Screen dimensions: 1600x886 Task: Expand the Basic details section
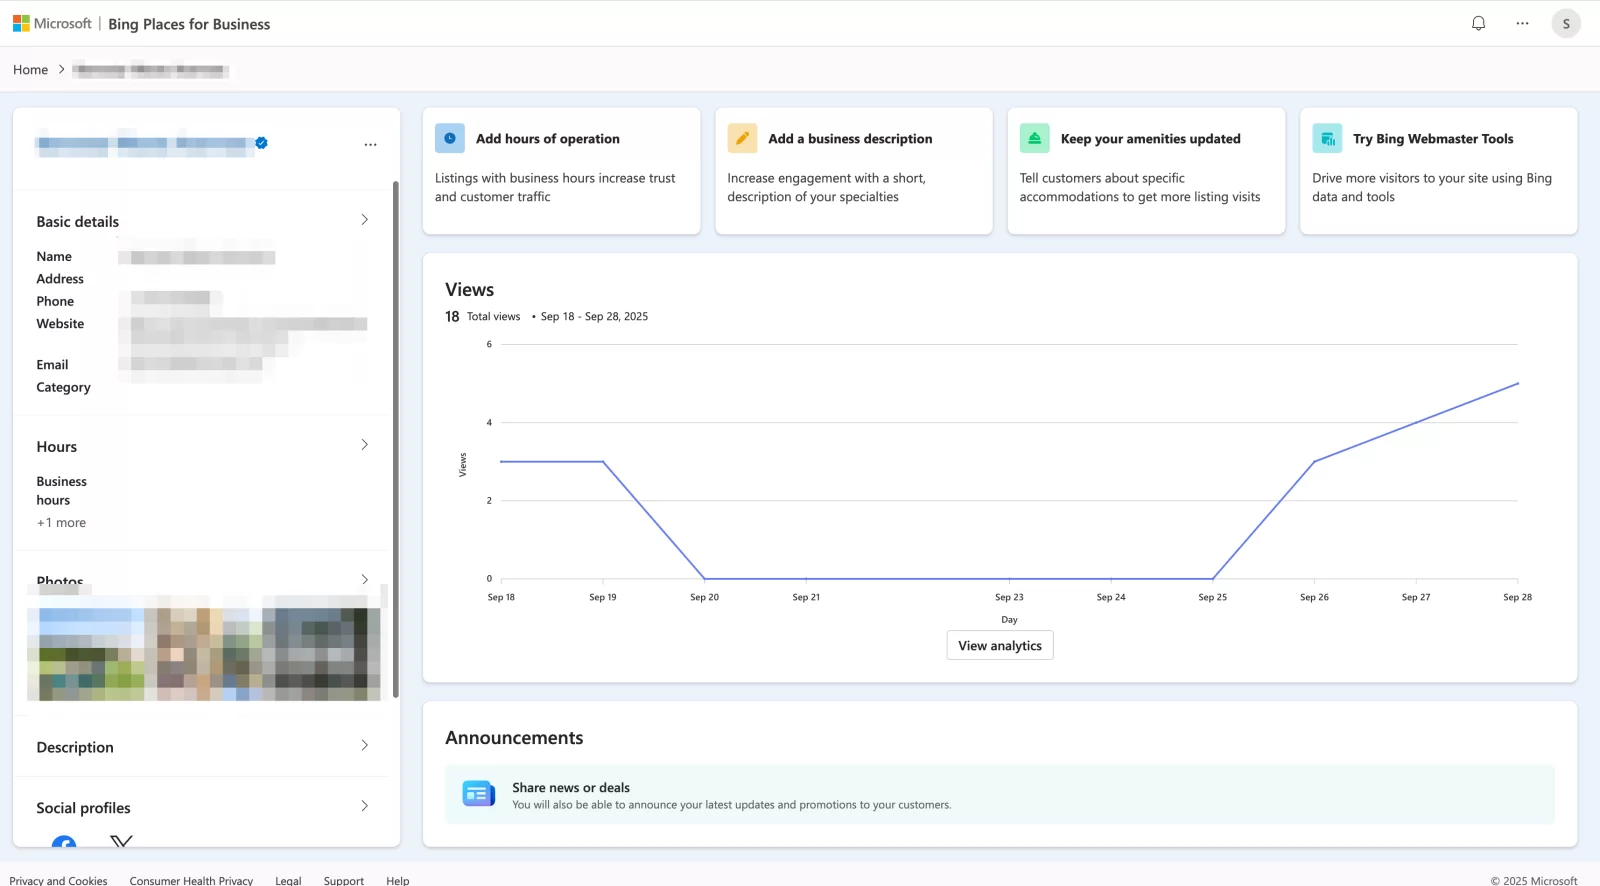pos(364,220)
